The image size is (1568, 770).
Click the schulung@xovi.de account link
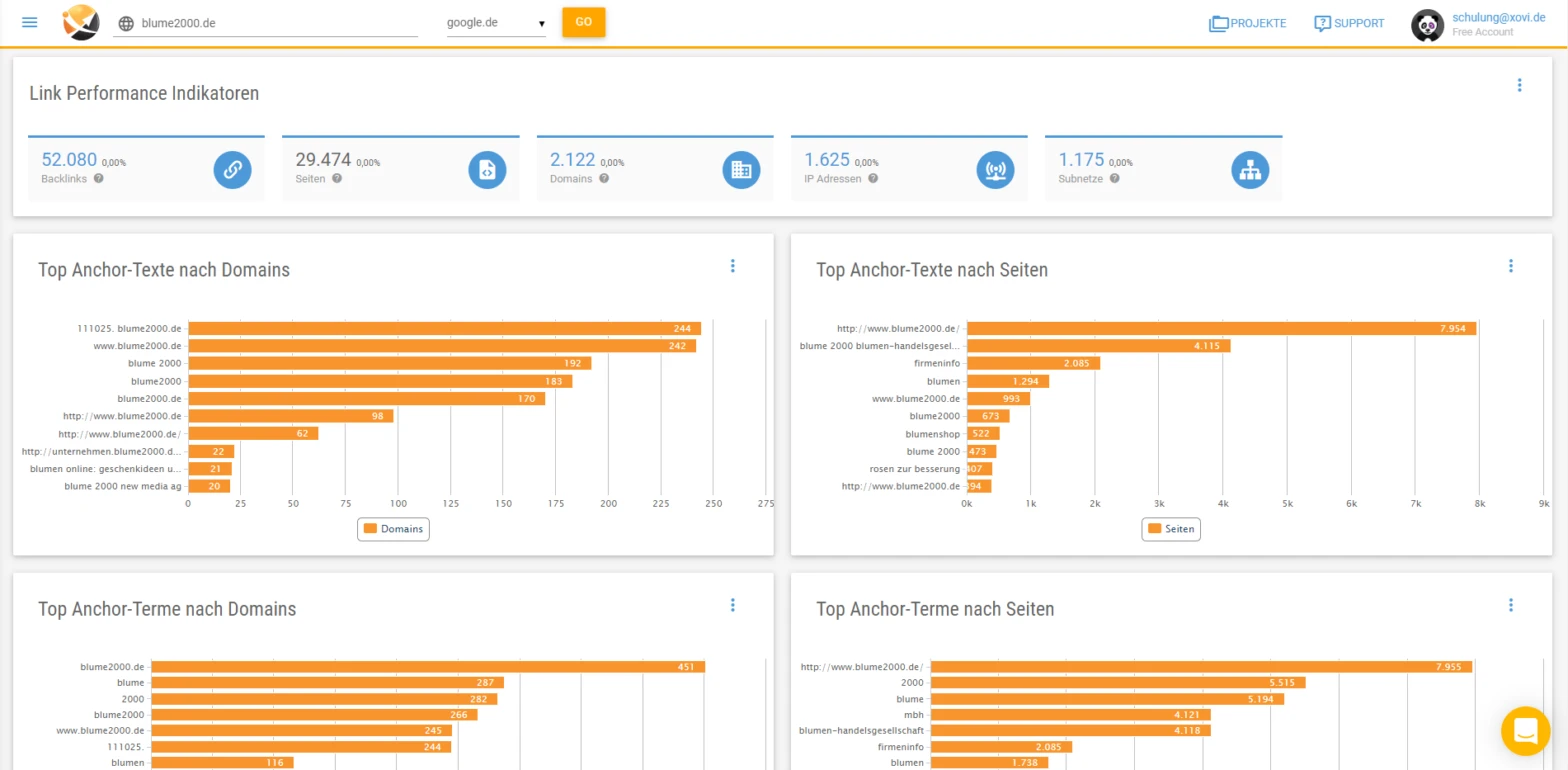[x=1498, y=17]
